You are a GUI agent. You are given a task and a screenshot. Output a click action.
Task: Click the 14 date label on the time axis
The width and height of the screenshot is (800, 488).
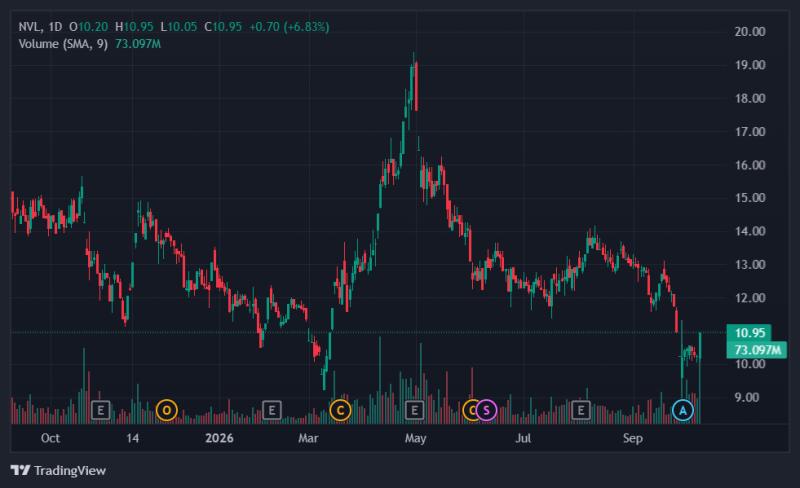point(132,438)
